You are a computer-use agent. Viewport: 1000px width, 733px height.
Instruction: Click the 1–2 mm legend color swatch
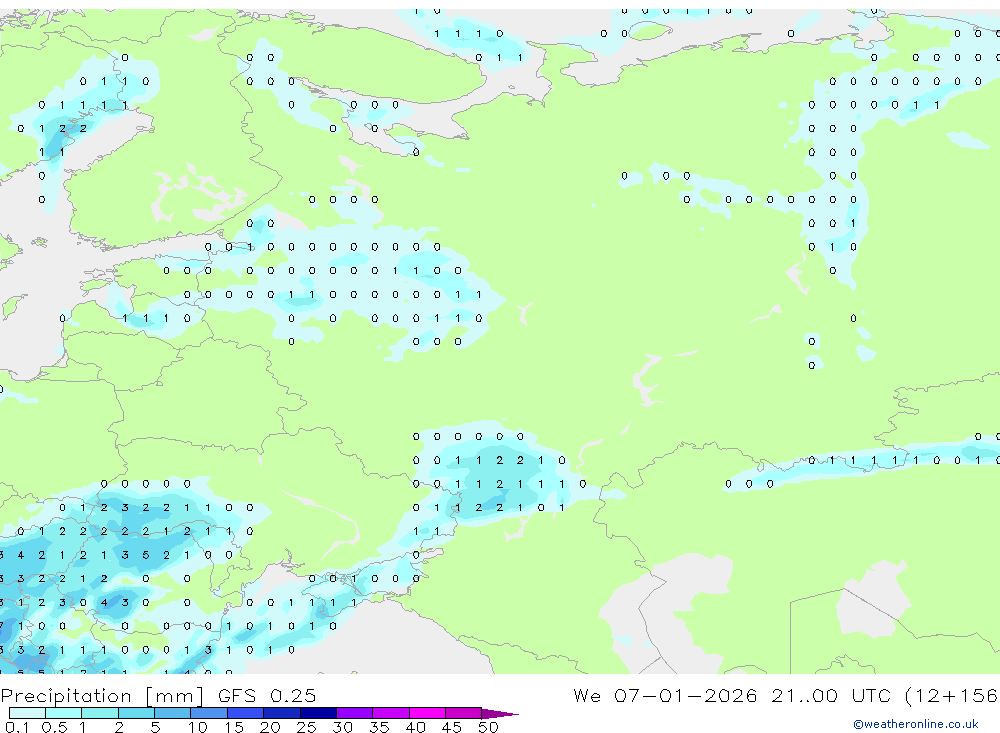[100, 713]
